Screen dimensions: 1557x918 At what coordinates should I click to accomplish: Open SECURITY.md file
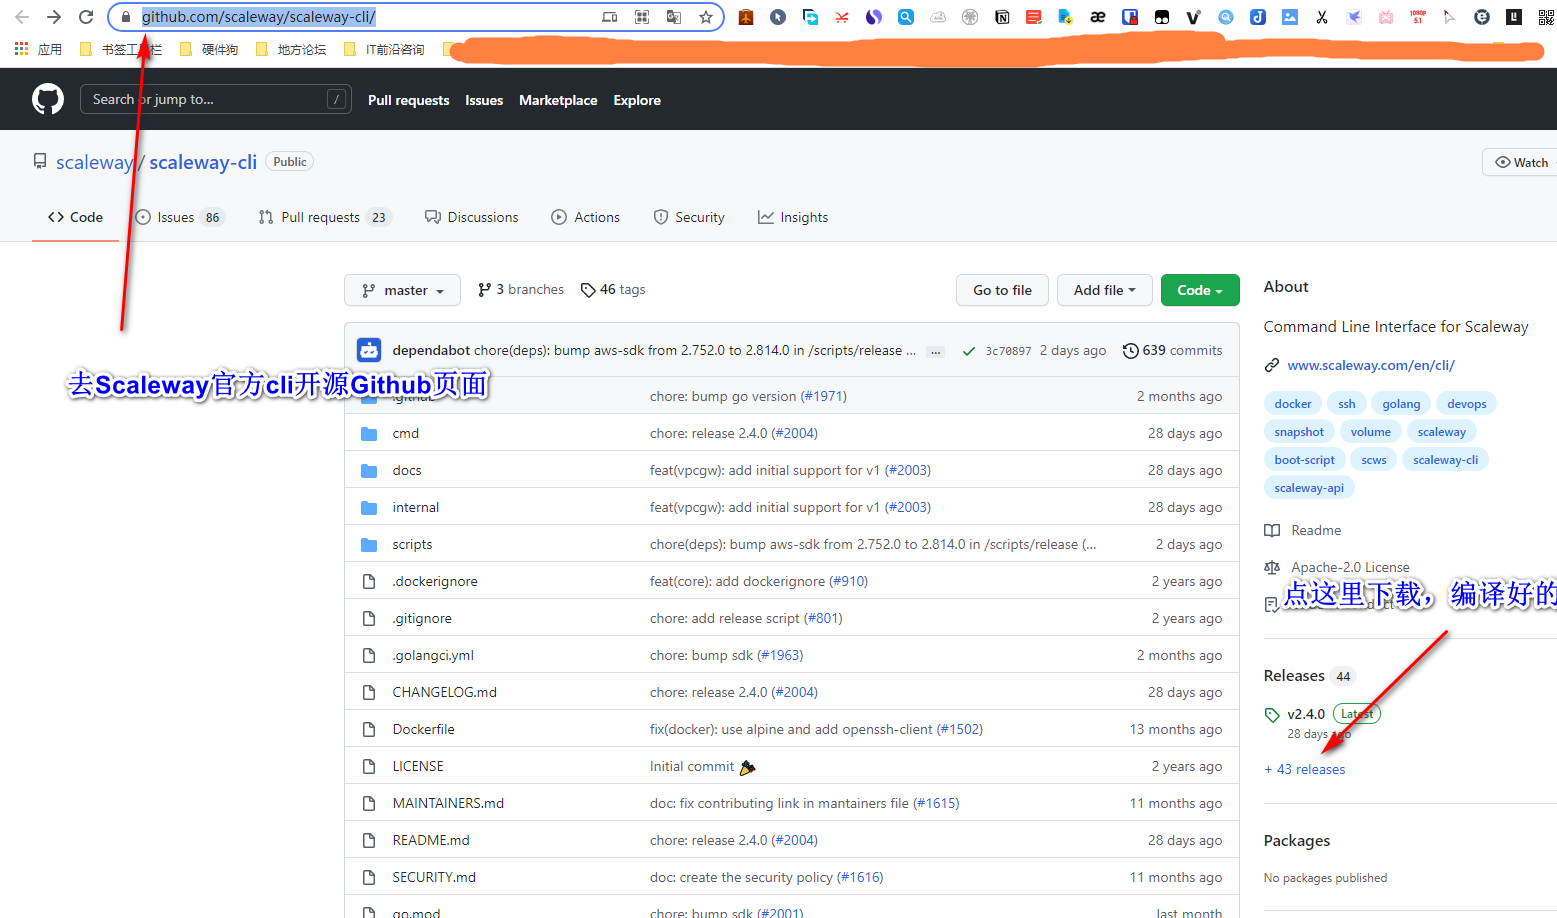(434, 877)
